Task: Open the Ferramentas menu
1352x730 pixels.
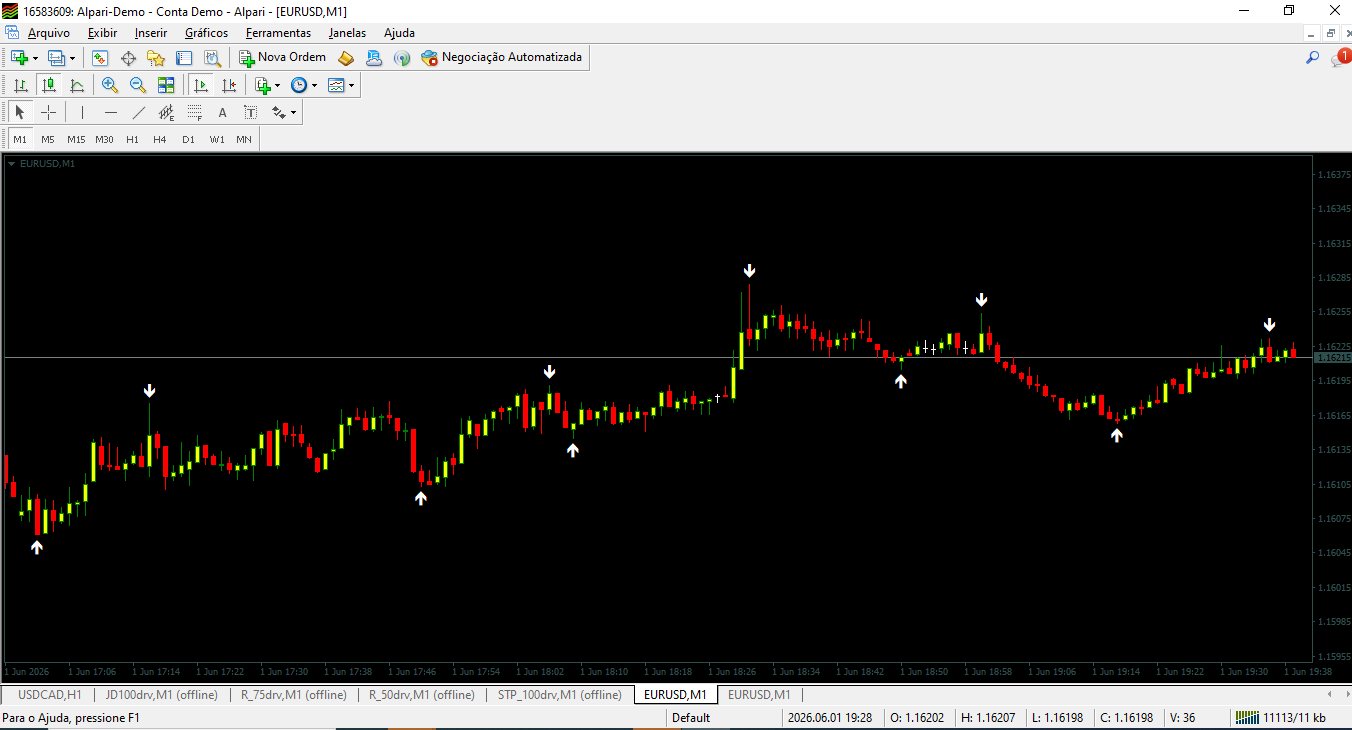Action: point(278,33)
